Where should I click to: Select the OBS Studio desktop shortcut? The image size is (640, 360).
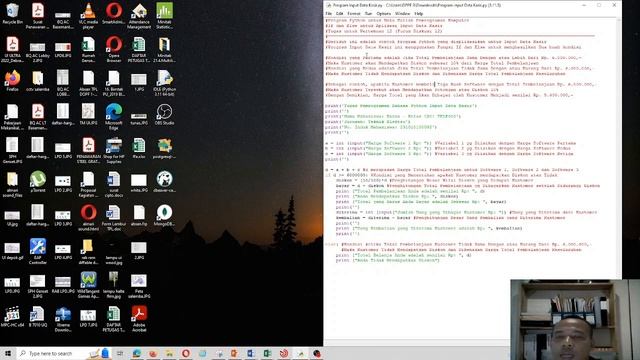[x=164, y=114]
